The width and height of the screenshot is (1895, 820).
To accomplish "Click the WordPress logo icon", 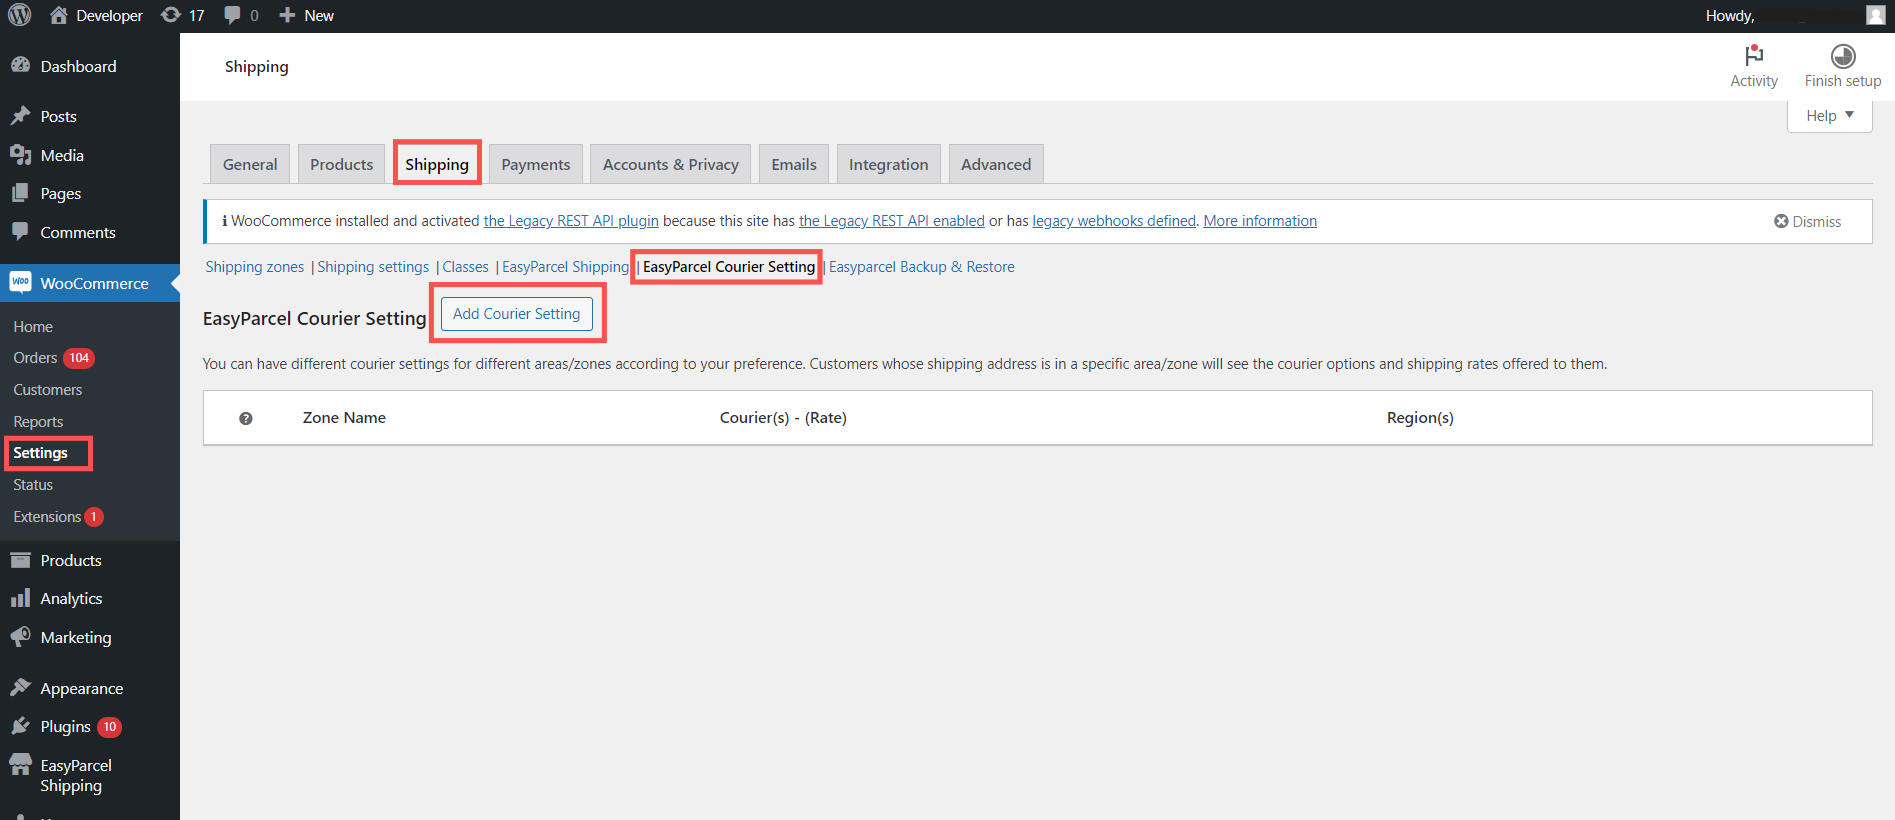I will 20,15.
